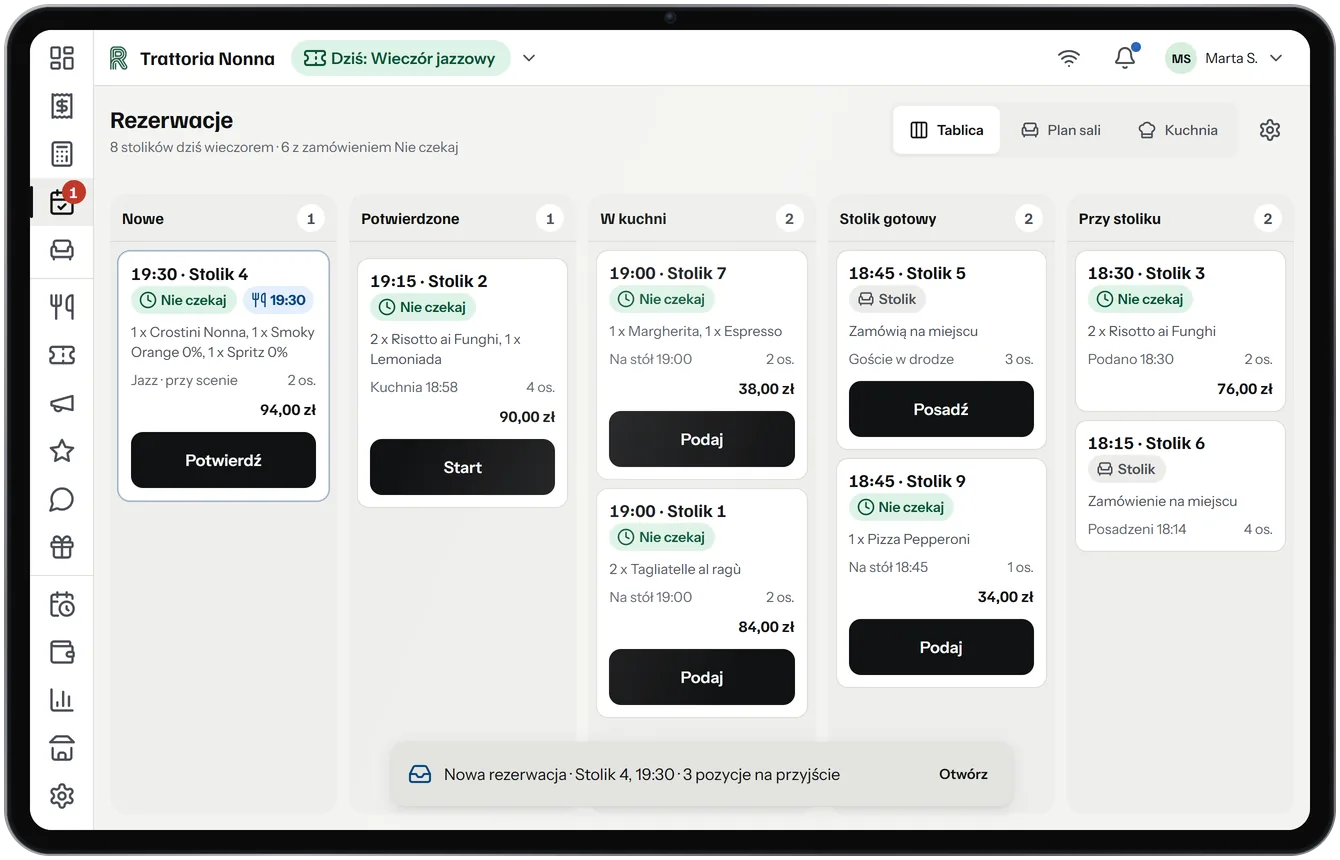Switch to the Kuchnia tab

pos(1178,130)
